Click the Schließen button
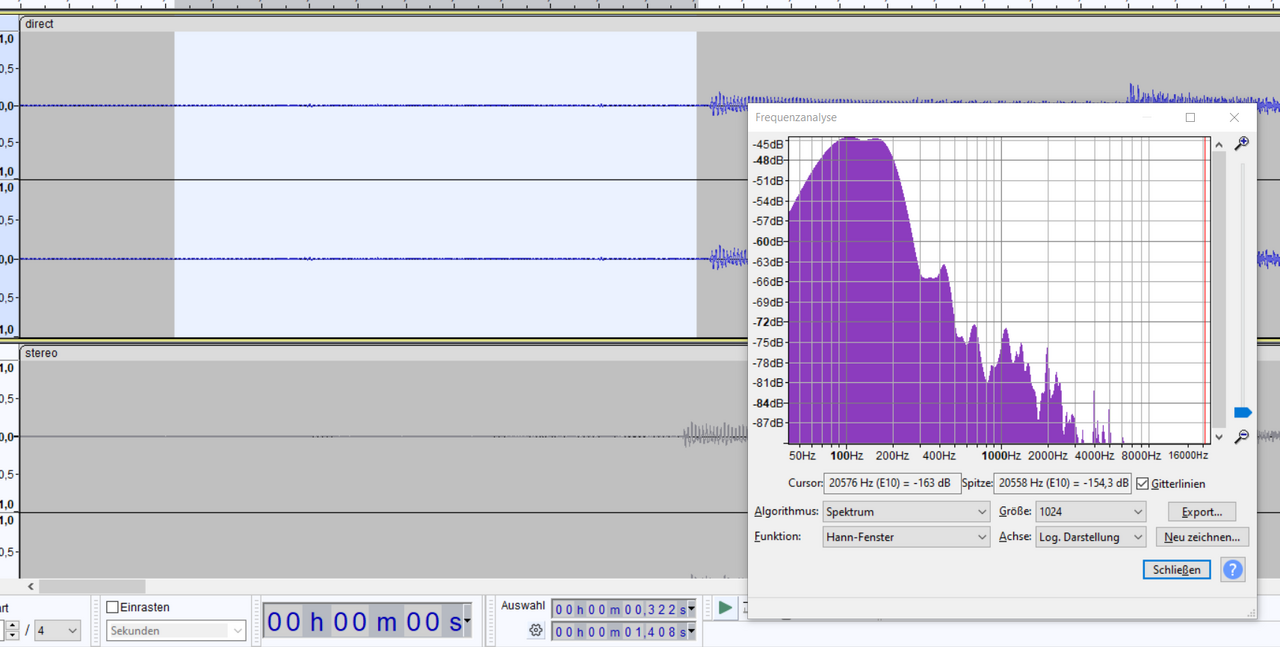Viewport: 1280px width, 647px height. 1177,569
